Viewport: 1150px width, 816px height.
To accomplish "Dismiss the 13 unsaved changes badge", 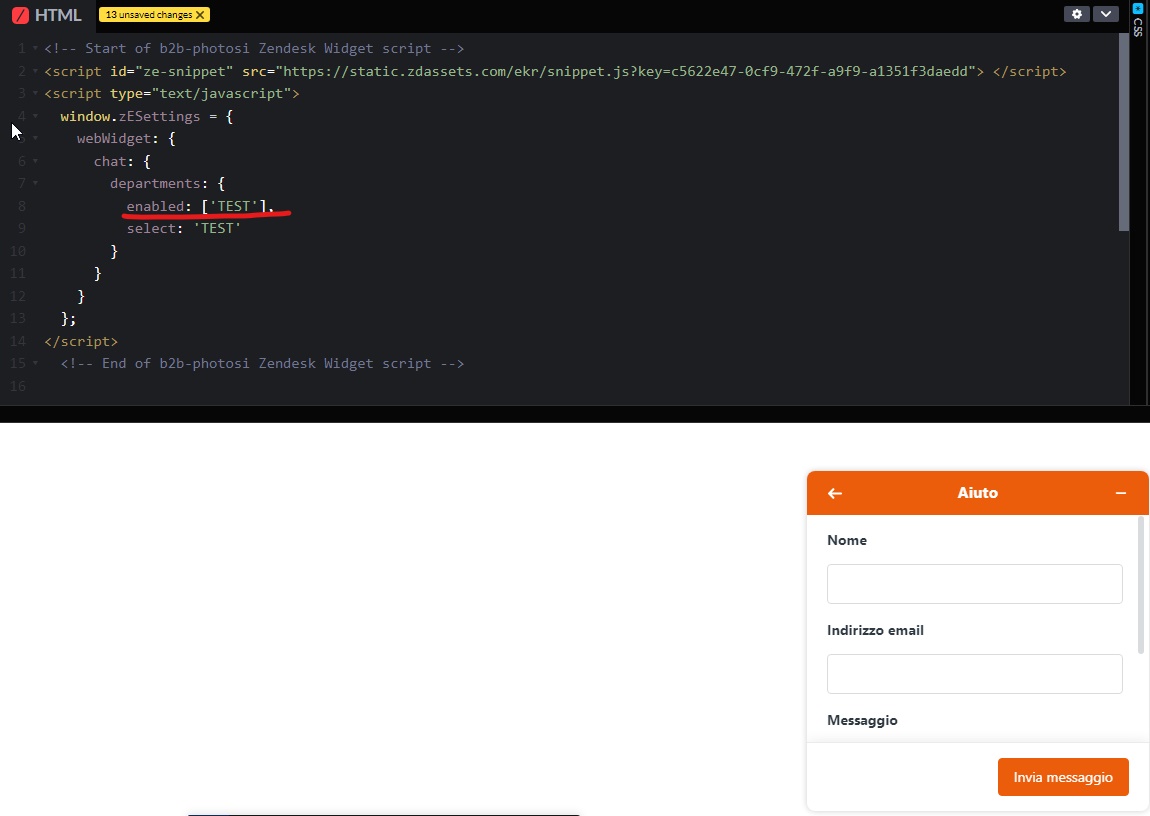I will (200, 15).
